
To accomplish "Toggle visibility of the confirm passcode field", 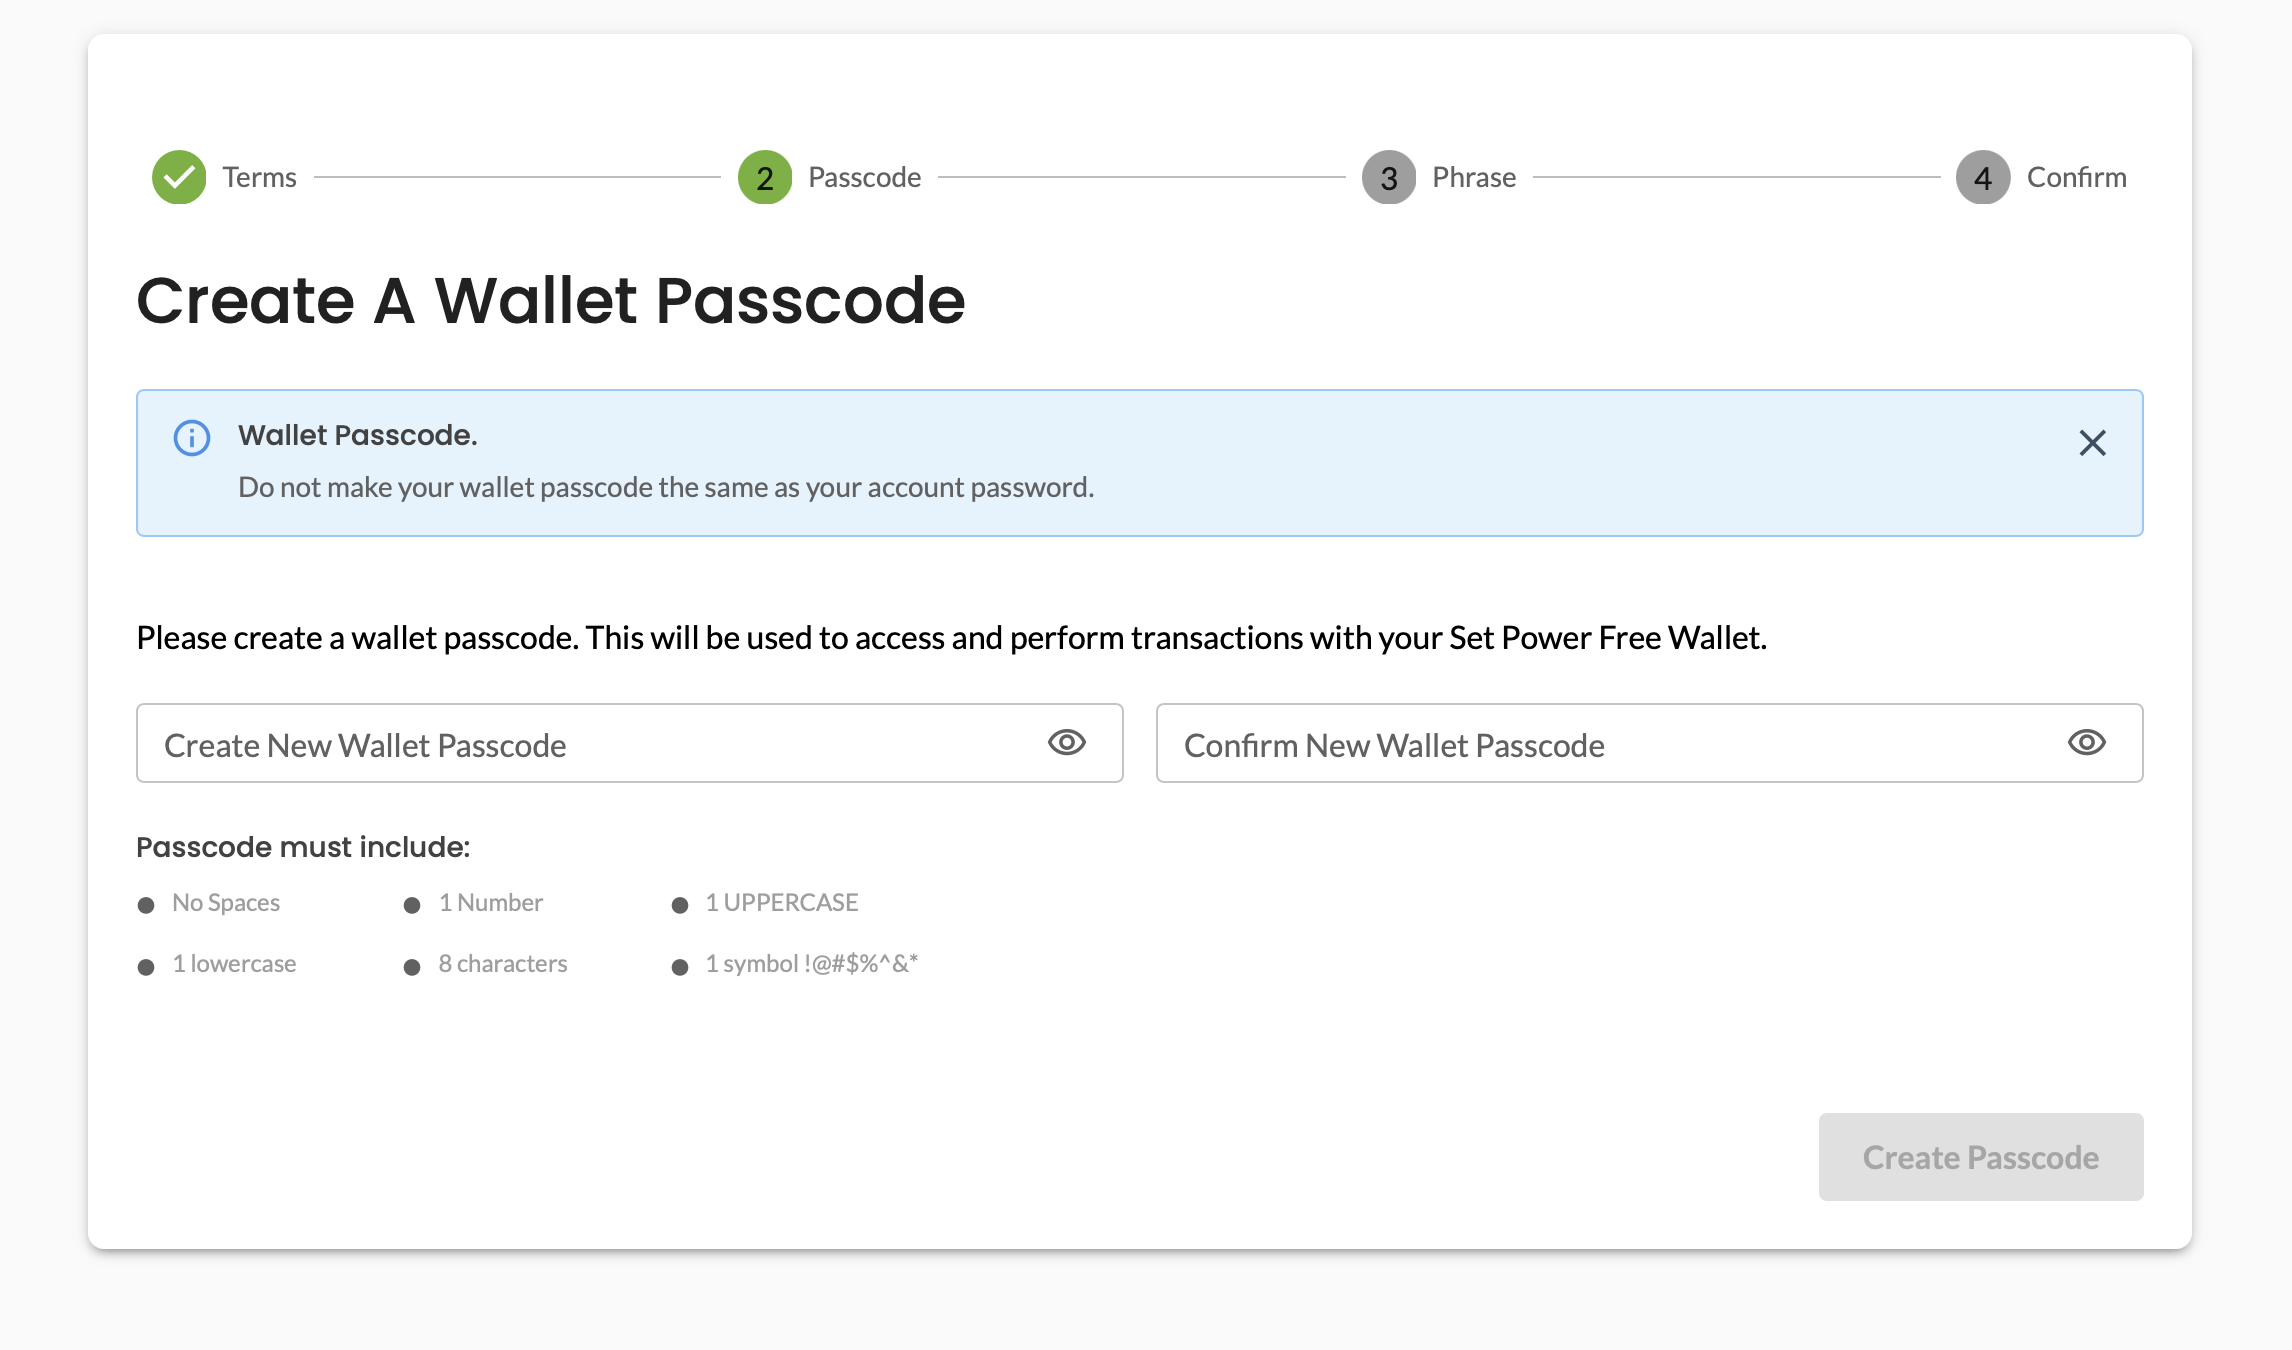I will (2087, 743).
